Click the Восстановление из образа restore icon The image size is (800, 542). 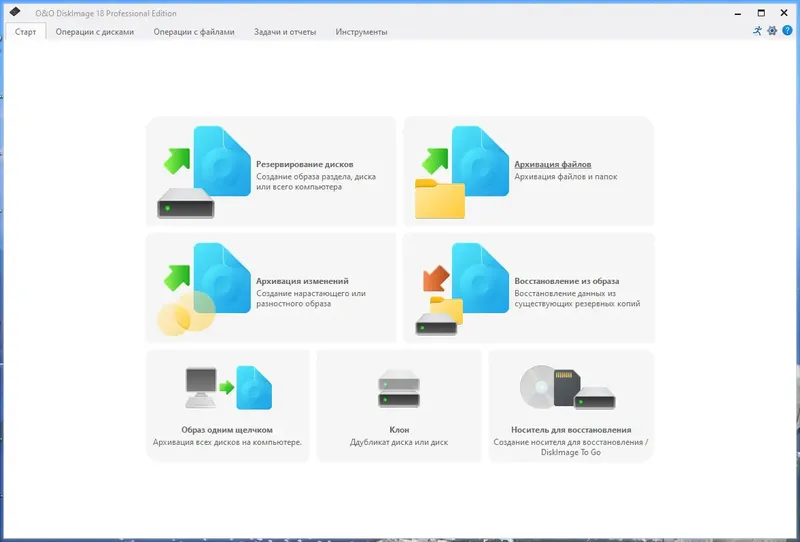pos(462,289)
